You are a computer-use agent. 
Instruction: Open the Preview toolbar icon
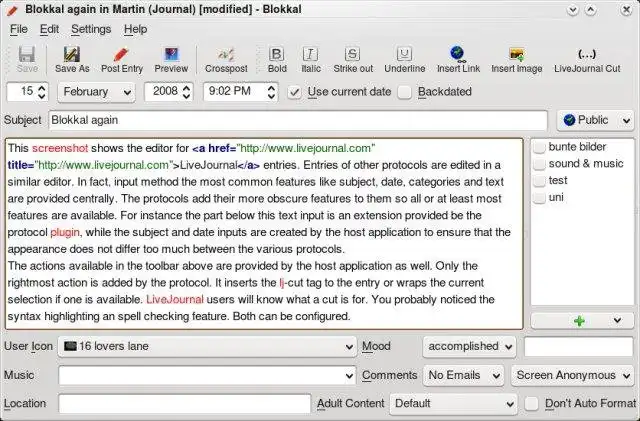(171, 60)
